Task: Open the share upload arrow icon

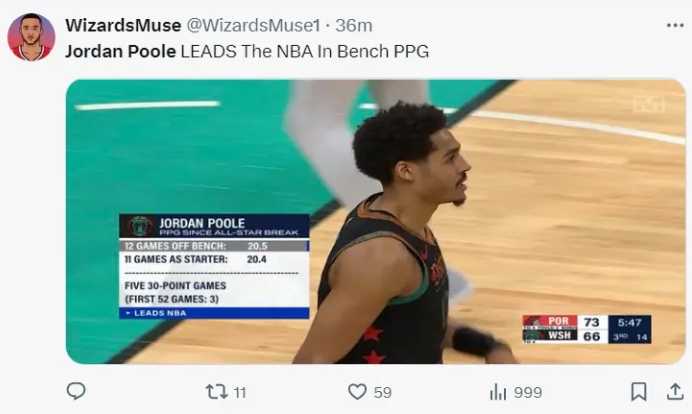Action: (x=675, y=391)
